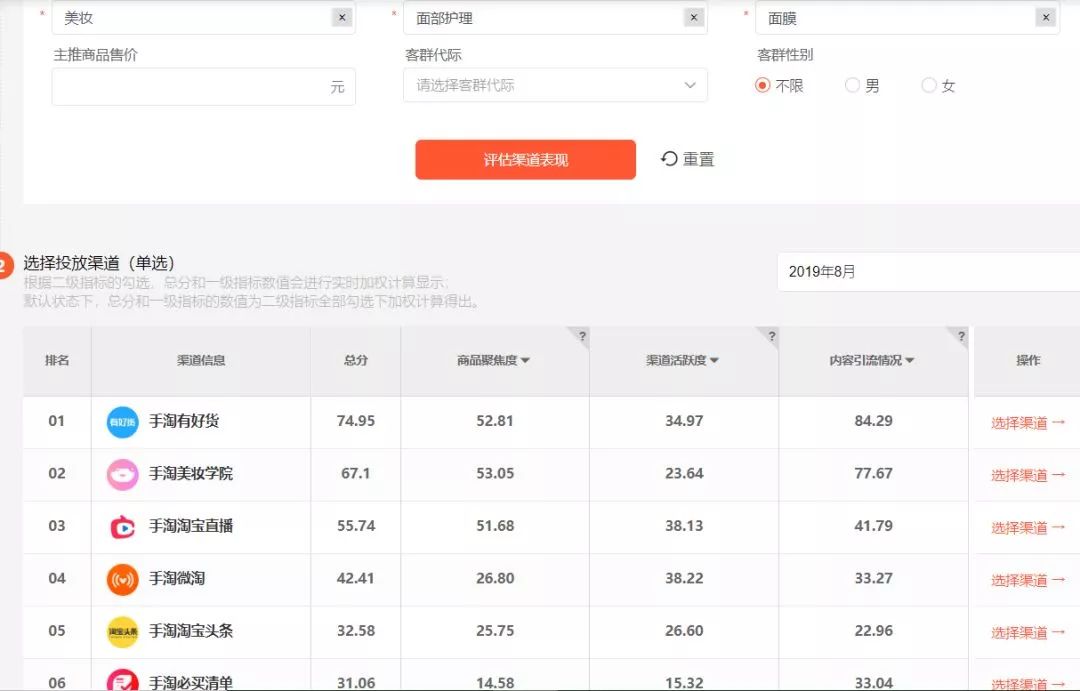Viewport: 1080px width, 691px height.
Task: Open help tooltip for 商品聚焦度 column
Action: 582,336
